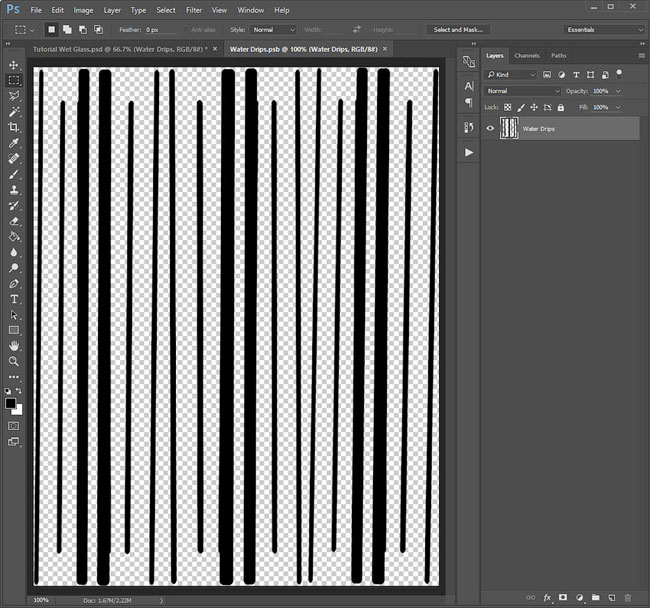Select the Dodge tool
The width and height of the screenshot is (650, 608).
(14, 268)
